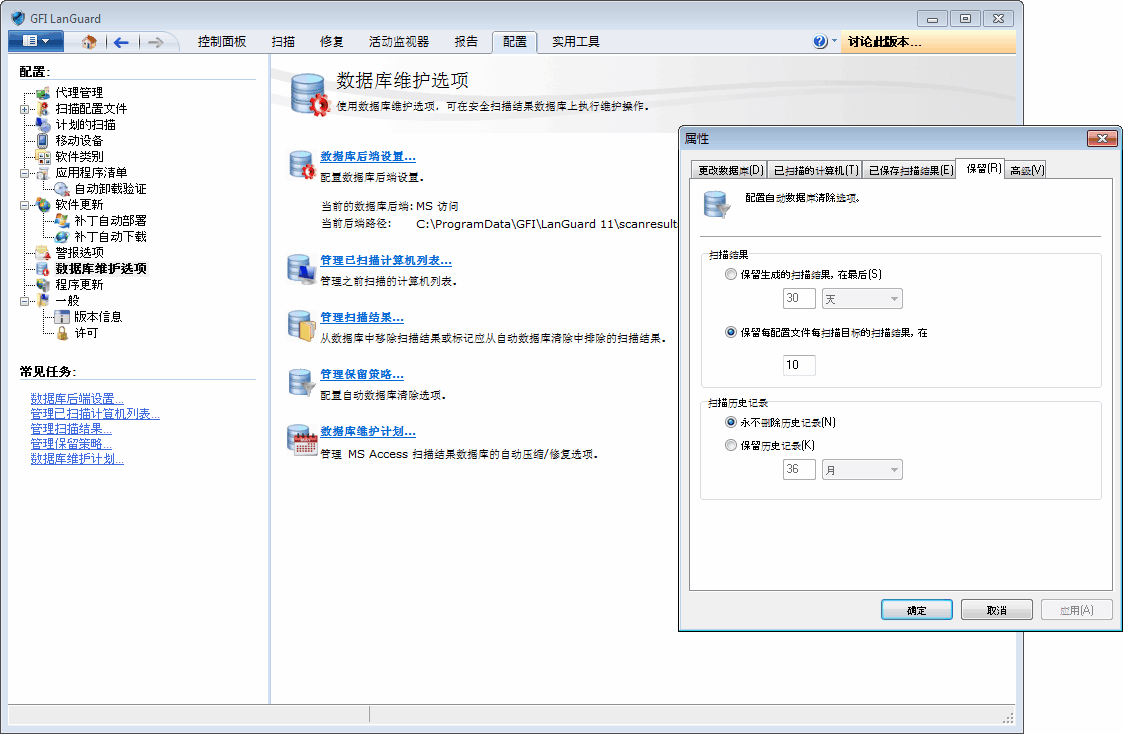
Task: Click 管理保留策略 under common tasks
Action: pos(71,444)
